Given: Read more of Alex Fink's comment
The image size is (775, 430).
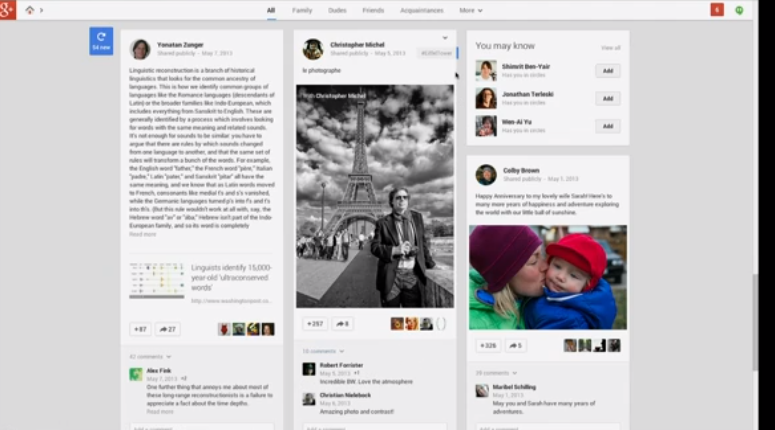Looking at the screenshot, I should click(x=160, y=412).
